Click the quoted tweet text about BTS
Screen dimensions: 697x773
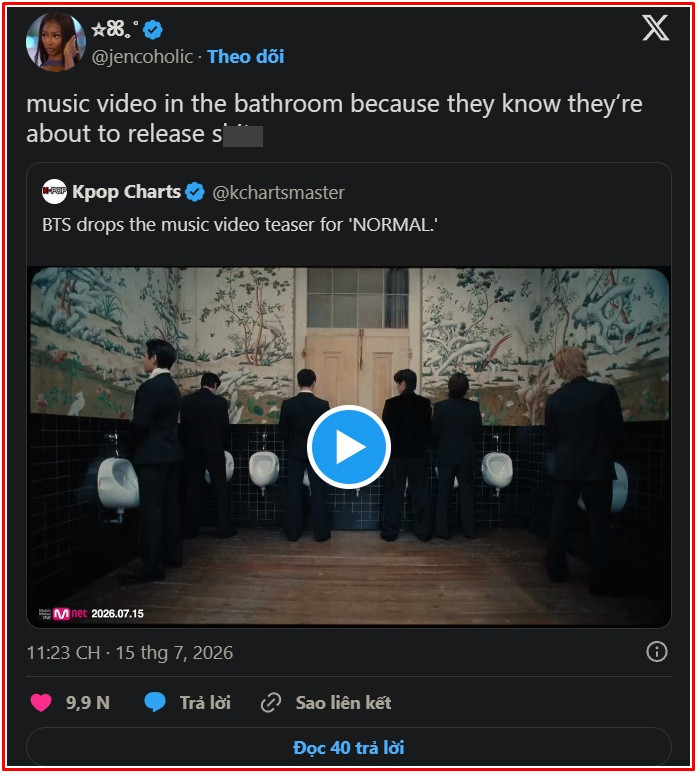click(240, 225)
